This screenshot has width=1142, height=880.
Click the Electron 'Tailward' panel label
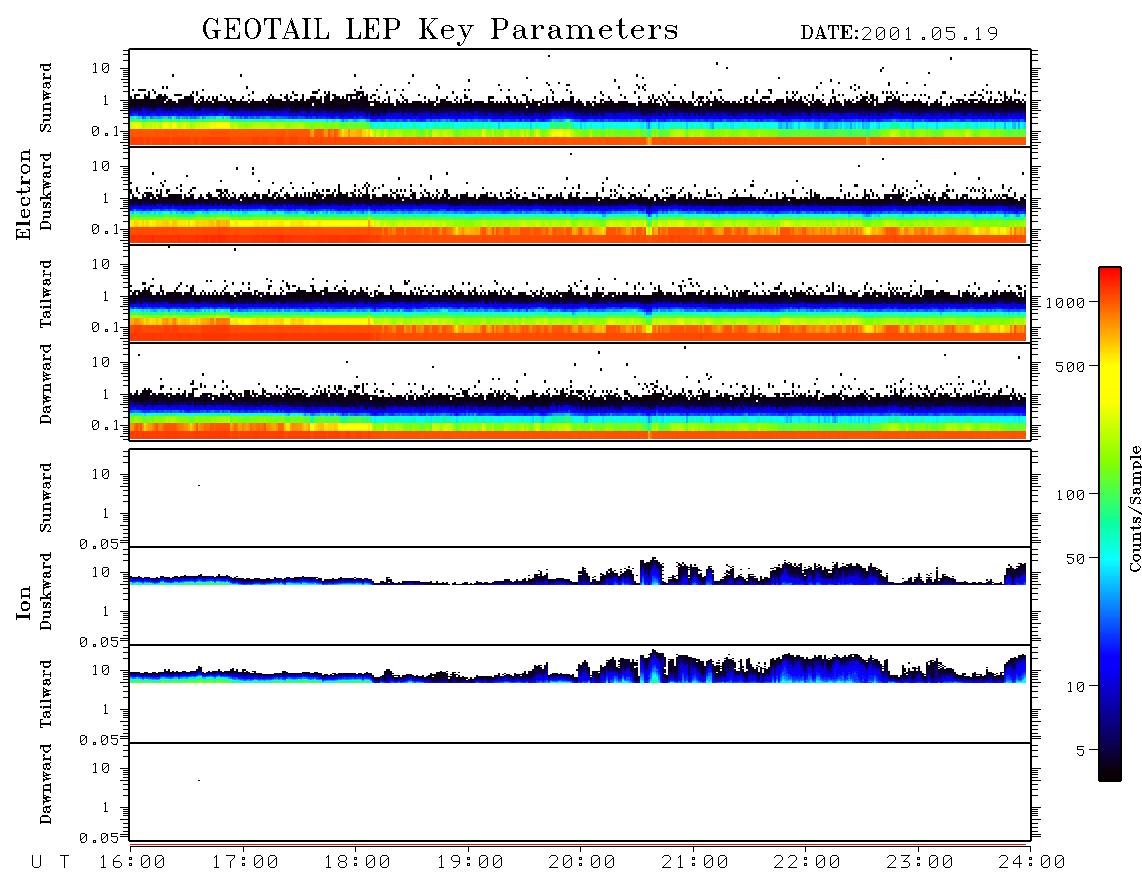tap(46, 294)
